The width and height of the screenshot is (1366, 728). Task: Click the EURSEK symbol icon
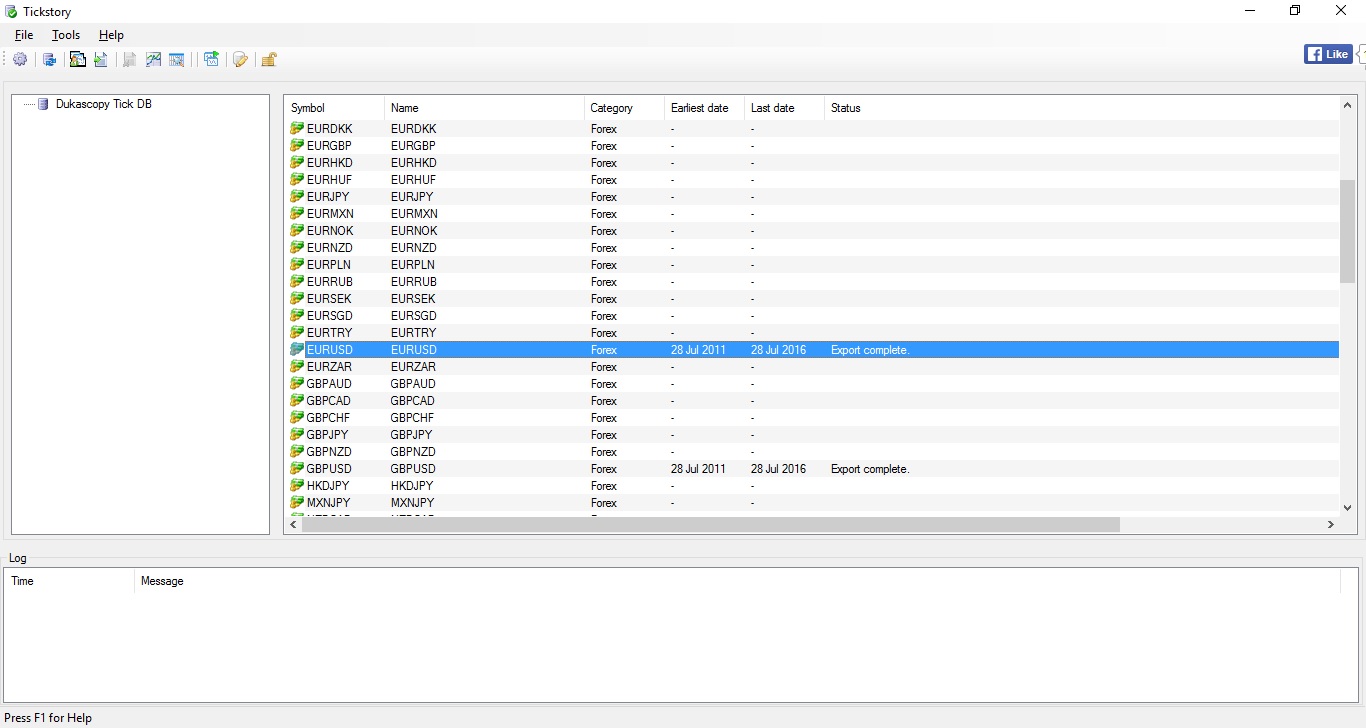pyautogui.click(x=297, y=299)
